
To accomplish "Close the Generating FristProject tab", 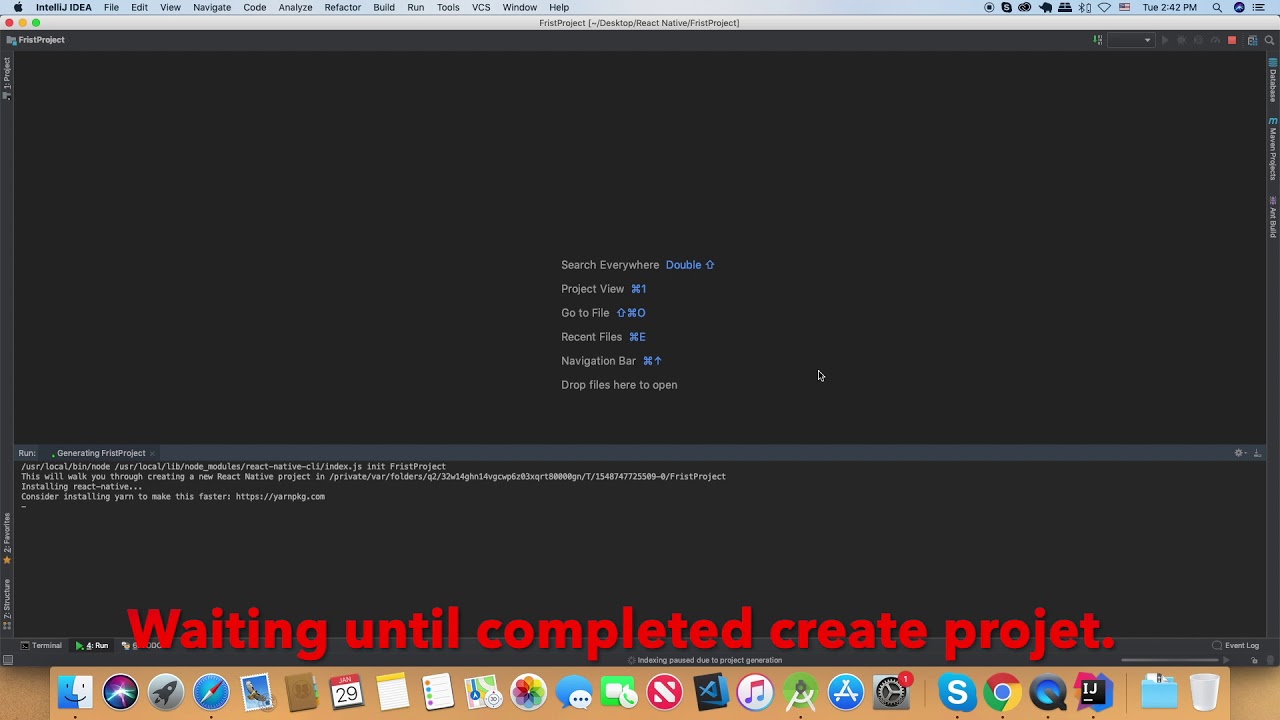I will pyautogui.click(x=152, y=453).
